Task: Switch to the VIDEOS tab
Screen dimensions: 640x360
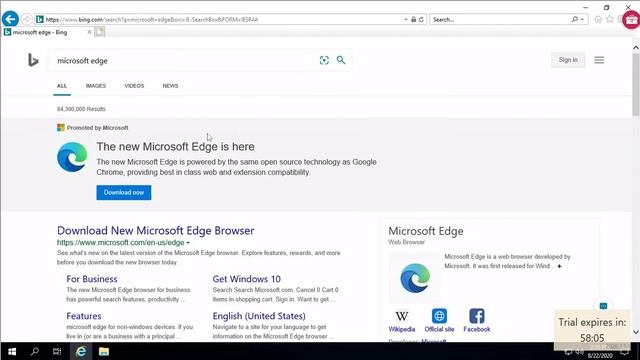Action: coord(134,86)
